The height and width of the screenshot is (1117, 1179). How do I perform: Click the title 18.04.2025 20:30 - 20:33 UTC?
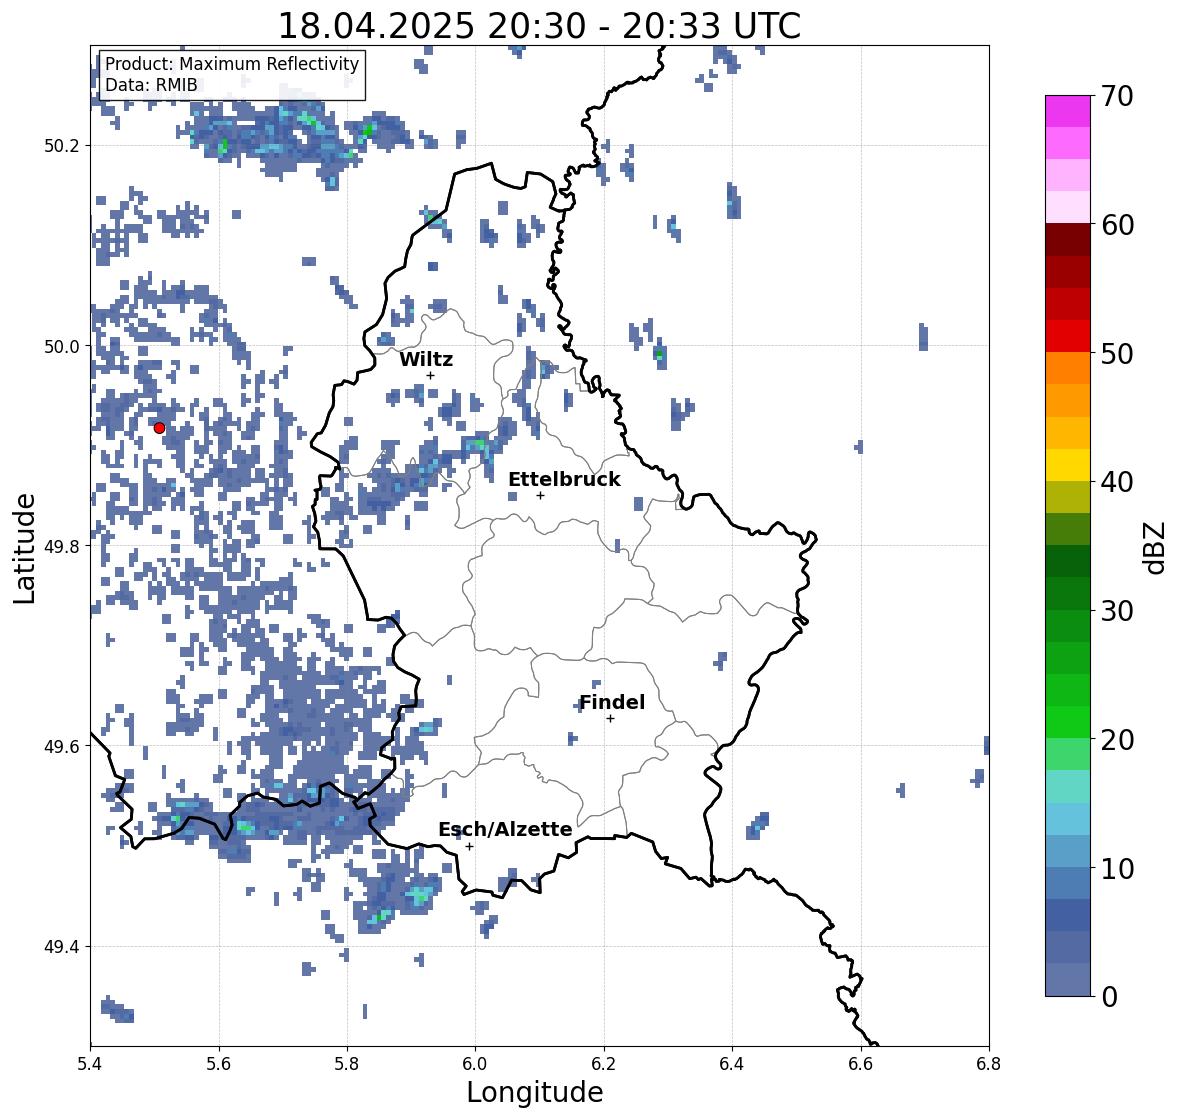click(539, 26)
